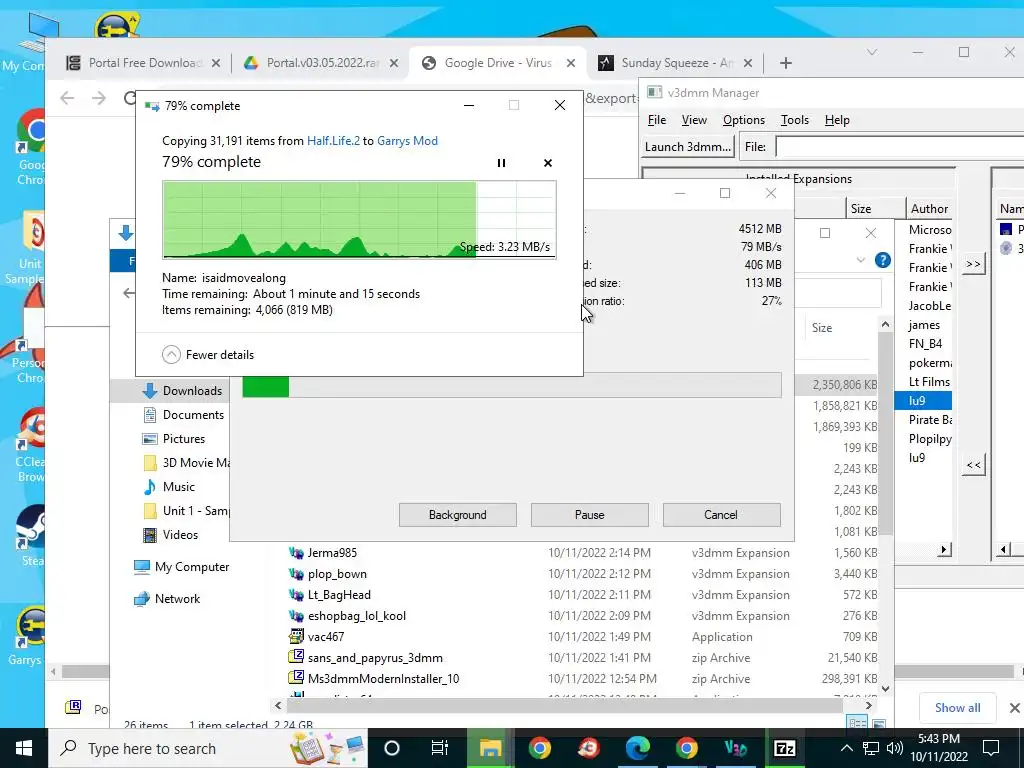Click the extraction progress bar
Screen dimensions: 1024x768
(511, 385)
